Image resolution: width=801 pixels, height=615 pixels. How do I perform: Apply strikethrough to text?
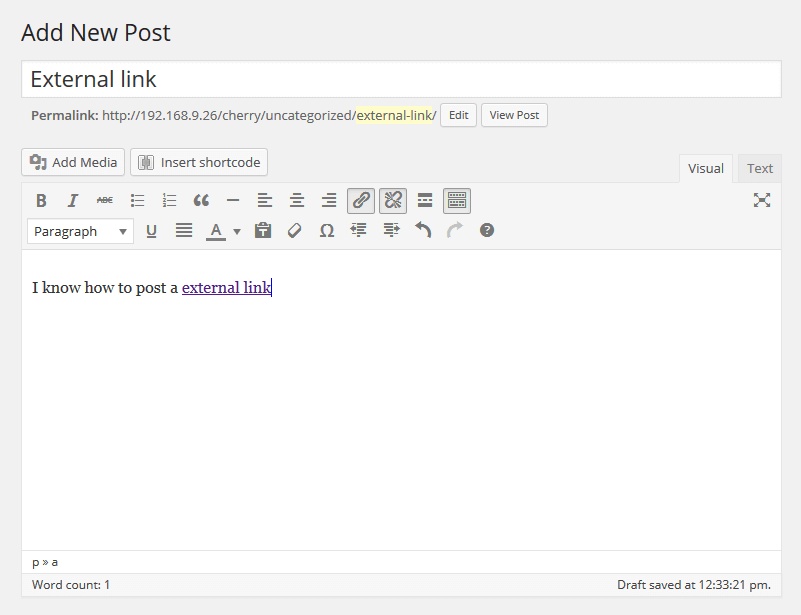click(x=105, y=200)
